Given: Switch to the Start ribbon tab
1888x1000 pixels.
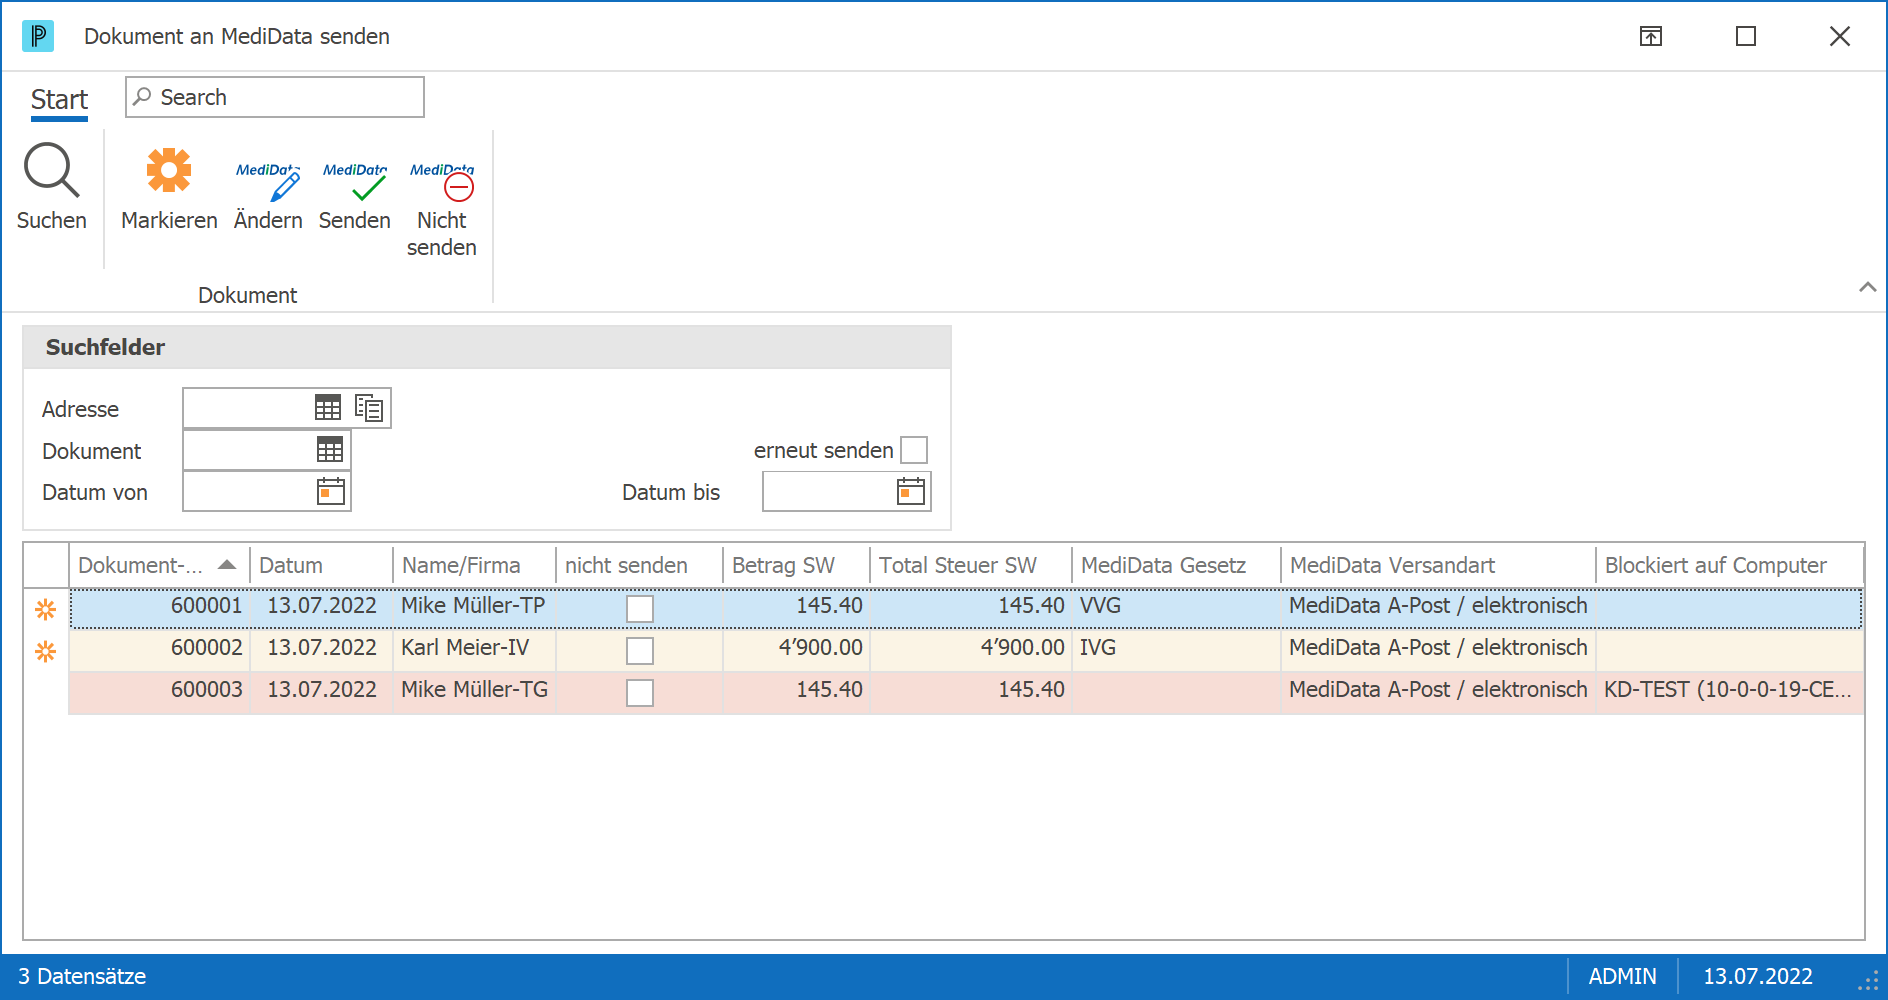Looking at the screenshot, I should tap(59, 100).
